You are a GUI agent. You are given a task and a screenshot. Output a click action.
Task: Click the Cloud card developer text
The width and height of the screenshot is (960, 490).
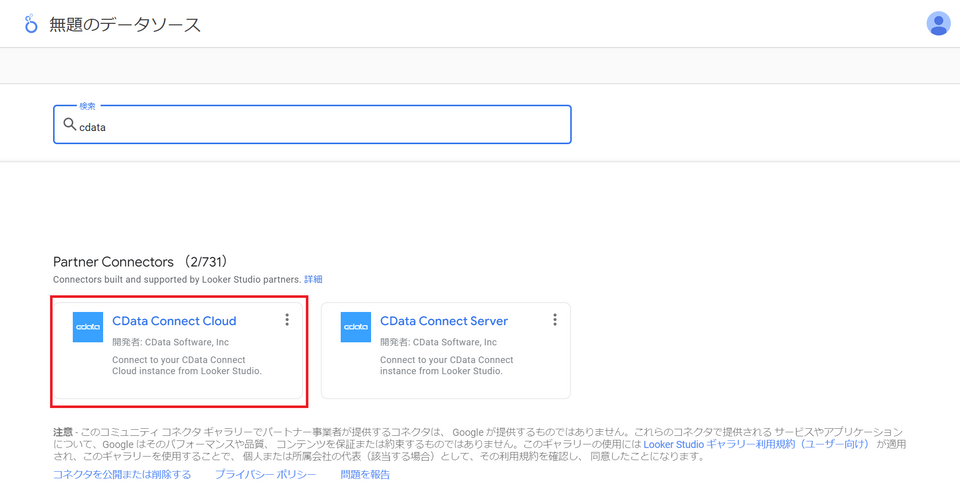point(170,342)
